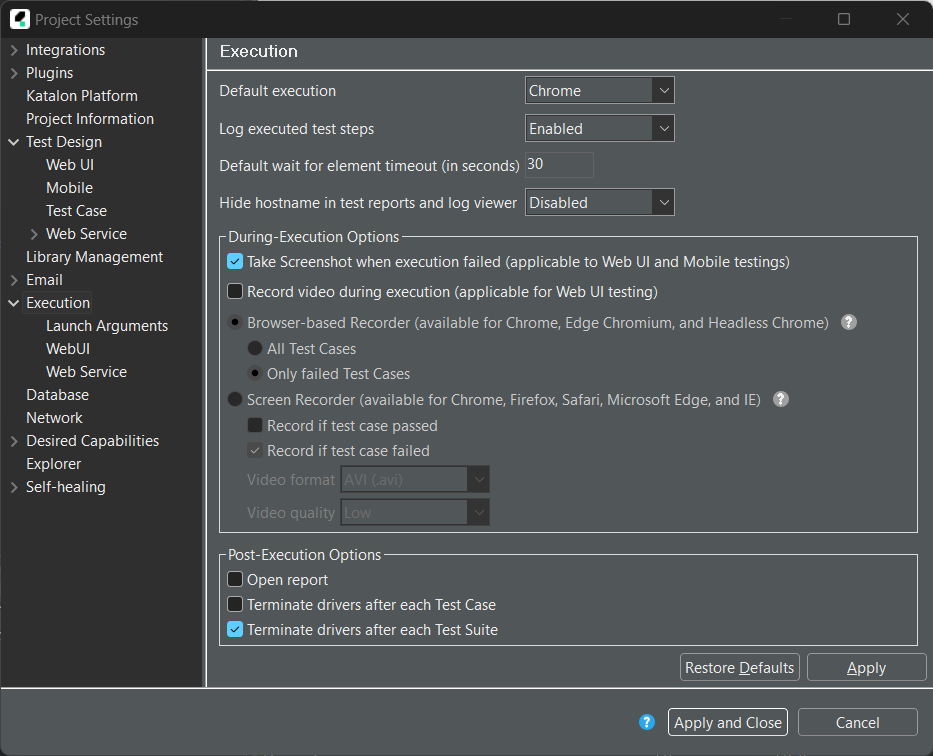The height and width of the screenshot is (756, 933).
Task: Check Record if test case passed
Action: pos(255,425)
